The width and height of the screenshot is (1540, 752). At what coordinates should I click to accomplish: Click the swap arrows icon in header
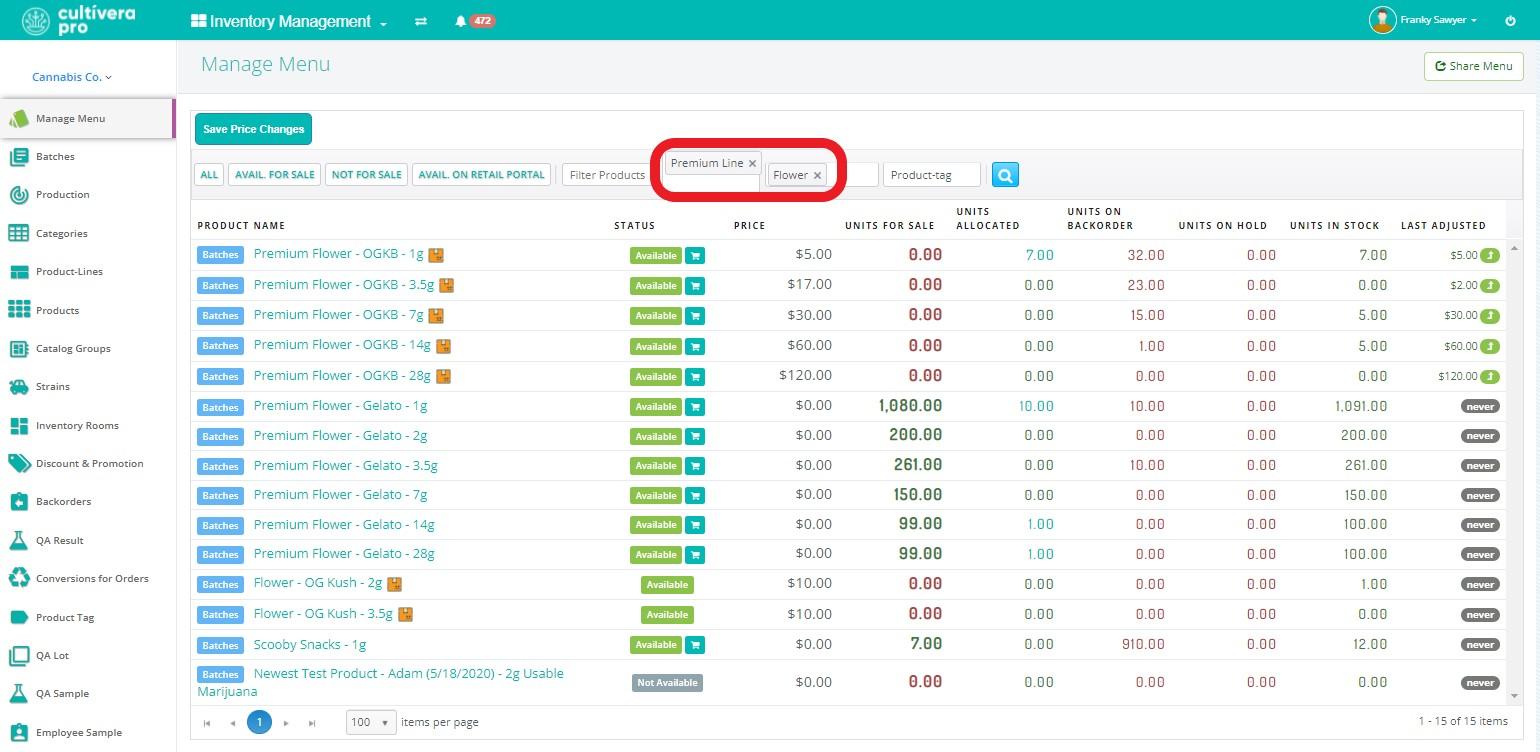click(x=421, y=21)
